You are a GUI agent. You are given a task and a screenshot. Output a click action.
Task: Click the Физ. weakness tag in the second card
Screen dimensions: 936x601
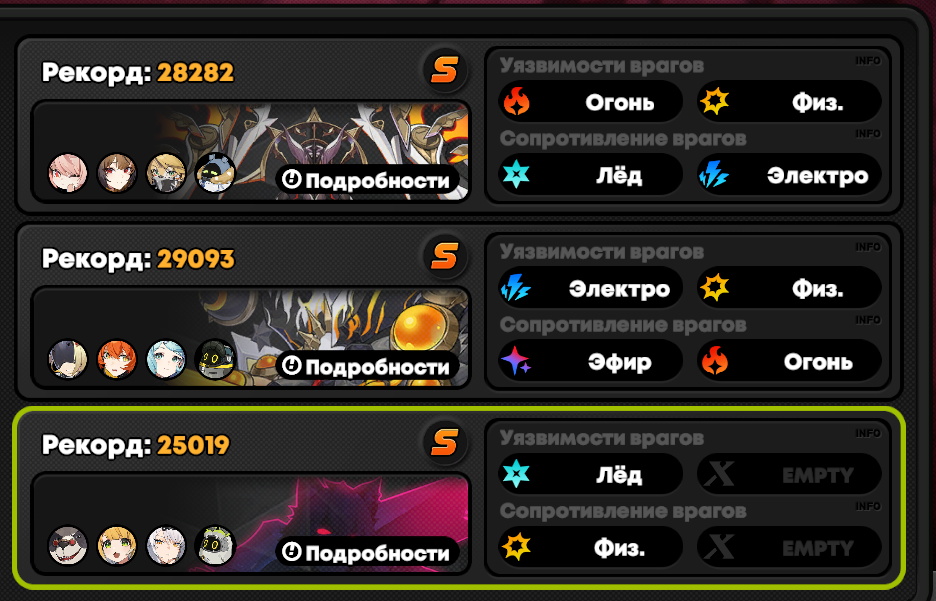[x=789, y=288]
